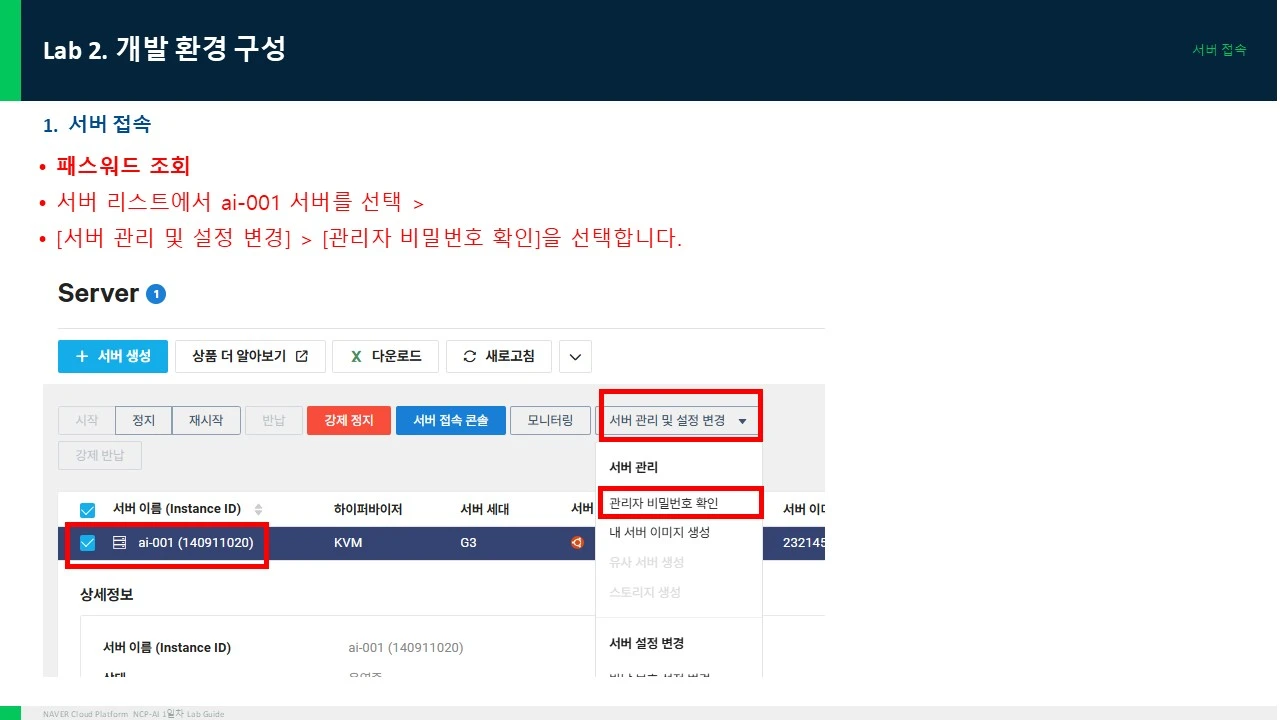
Task: Click the 서버 이름 (Instance ID) label in 상세정보
Action: pyautogui.click(x=167, y=648)
